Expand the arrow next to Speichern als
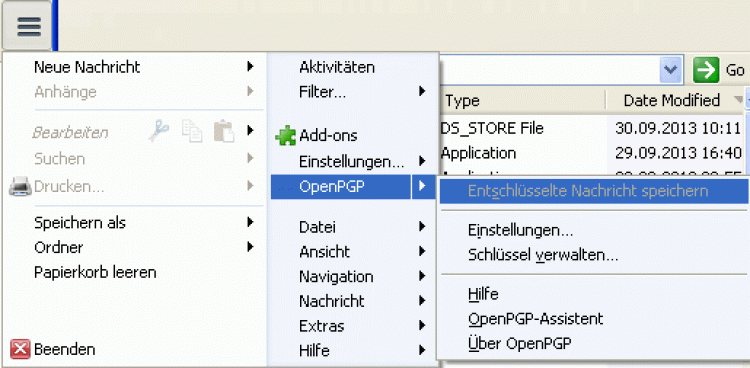The width and height of the screenshot is (750, 368). tap(250, 222)
